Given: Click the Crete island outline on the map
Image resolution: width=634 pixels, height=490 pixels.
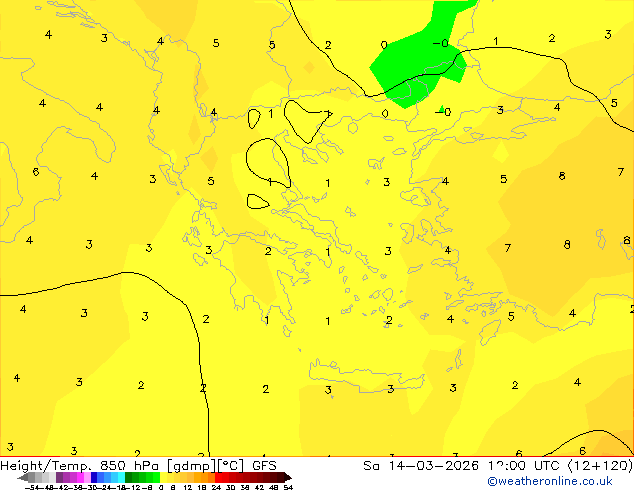Looking at the screenshot, I should coord(366,377).
